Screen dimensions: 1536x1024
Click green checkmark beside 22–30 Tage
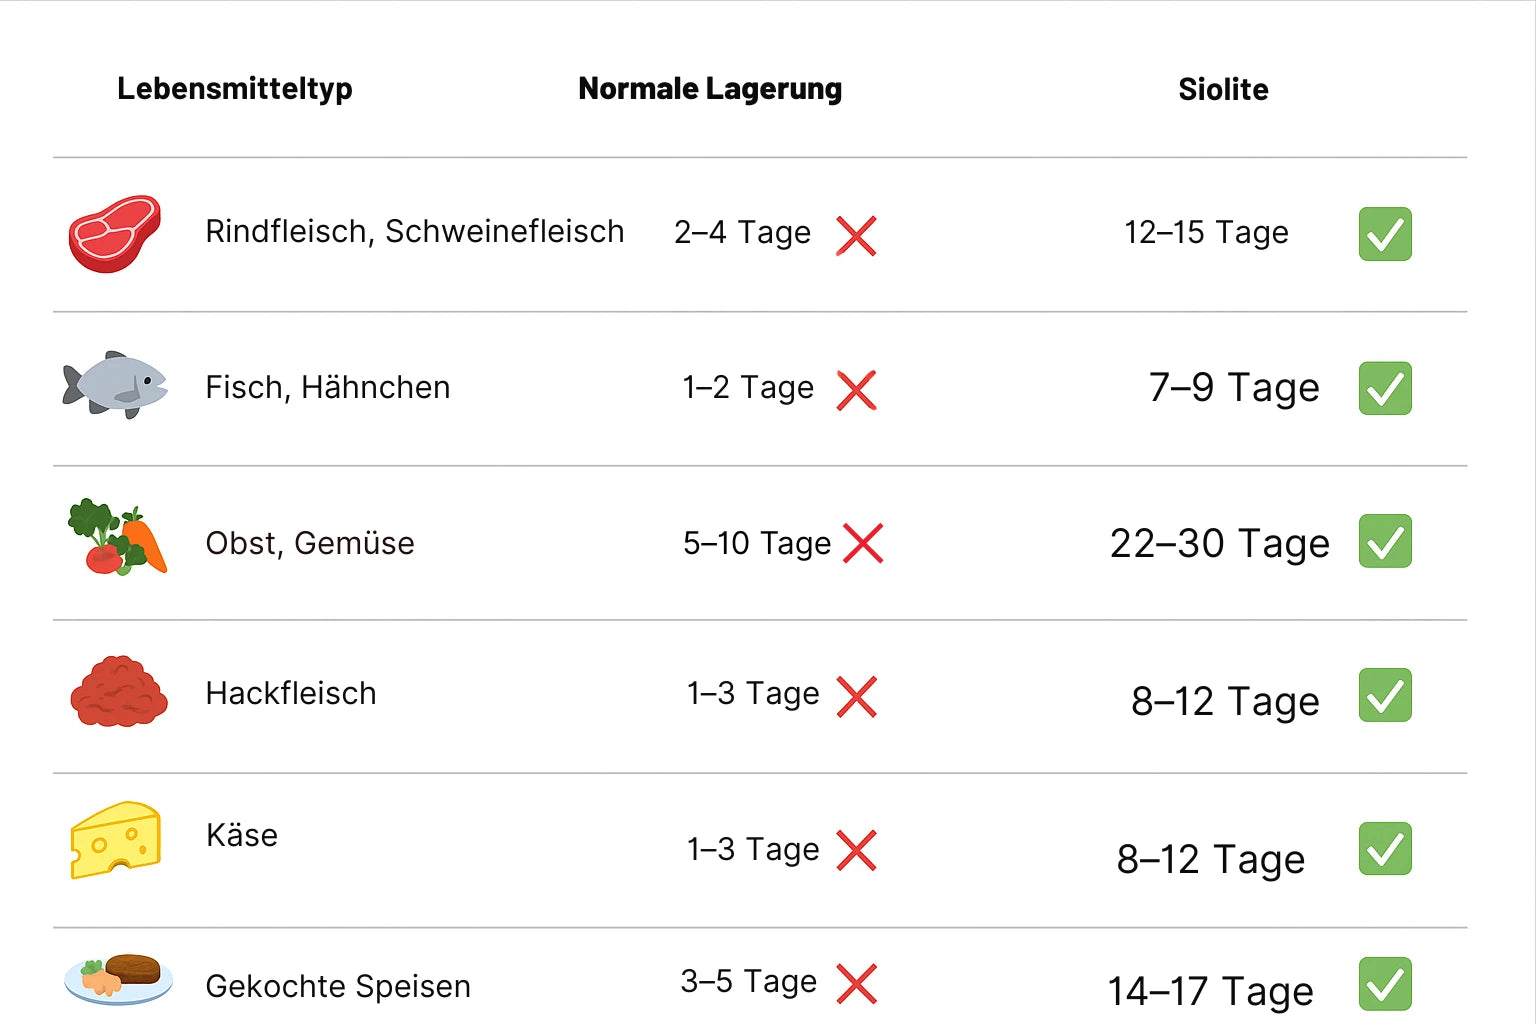(x=1385, y=541)
